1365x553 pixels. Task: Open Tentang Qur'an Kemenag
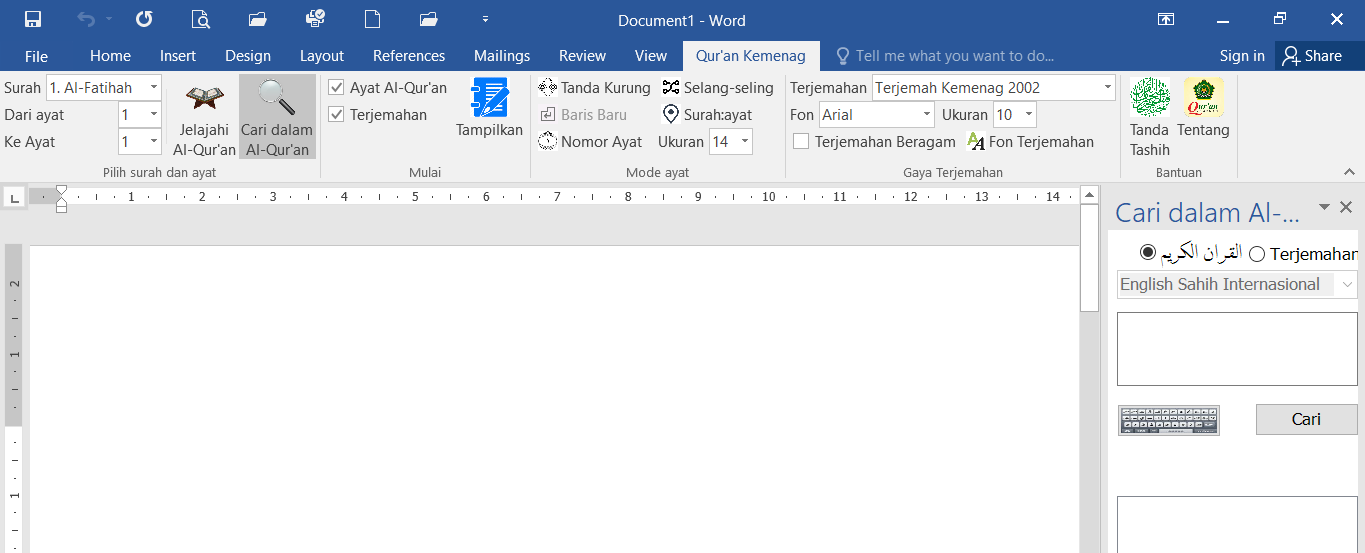(1203, 108)
